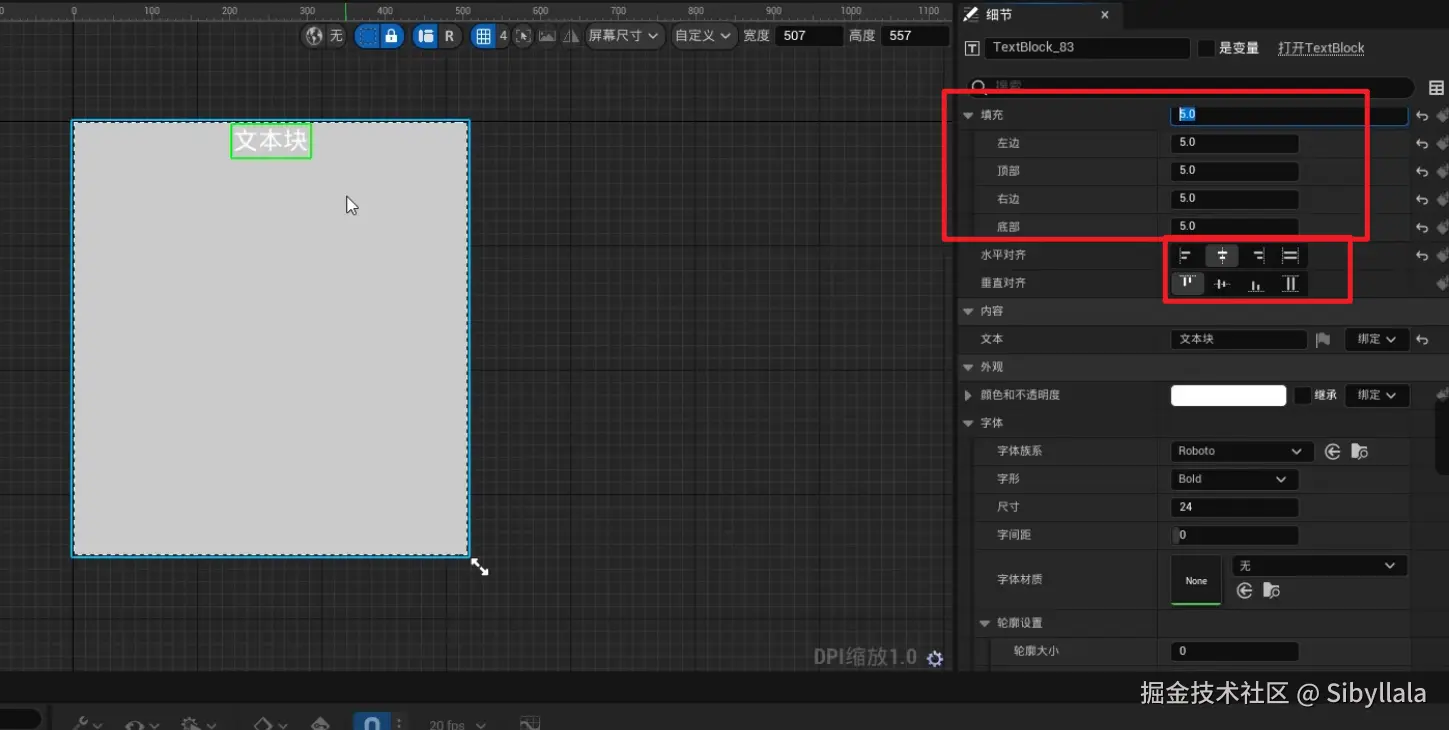This screenshot has width=1449, height=730.
Task: Open the 屏幕尺寸 dropdown
Action: 624,36
